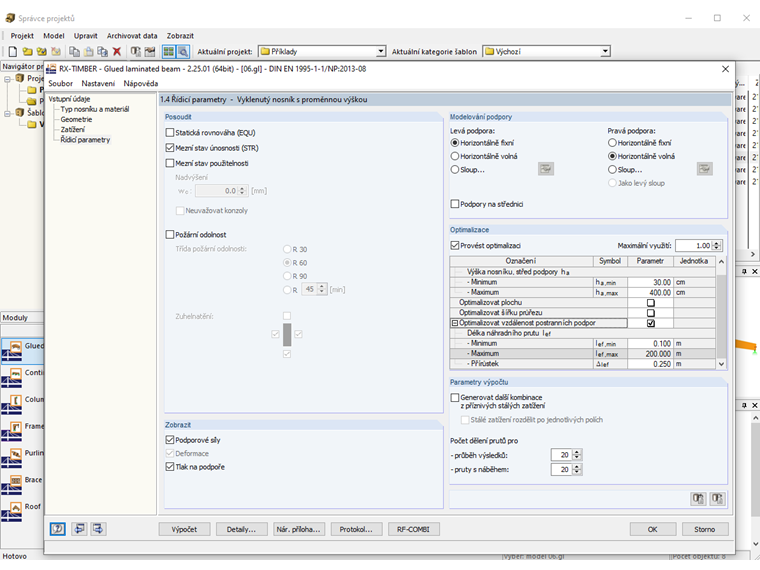Viewport: 760px width, 570px height.
Task: Click the Výpočet button
Action: (184, 529)
